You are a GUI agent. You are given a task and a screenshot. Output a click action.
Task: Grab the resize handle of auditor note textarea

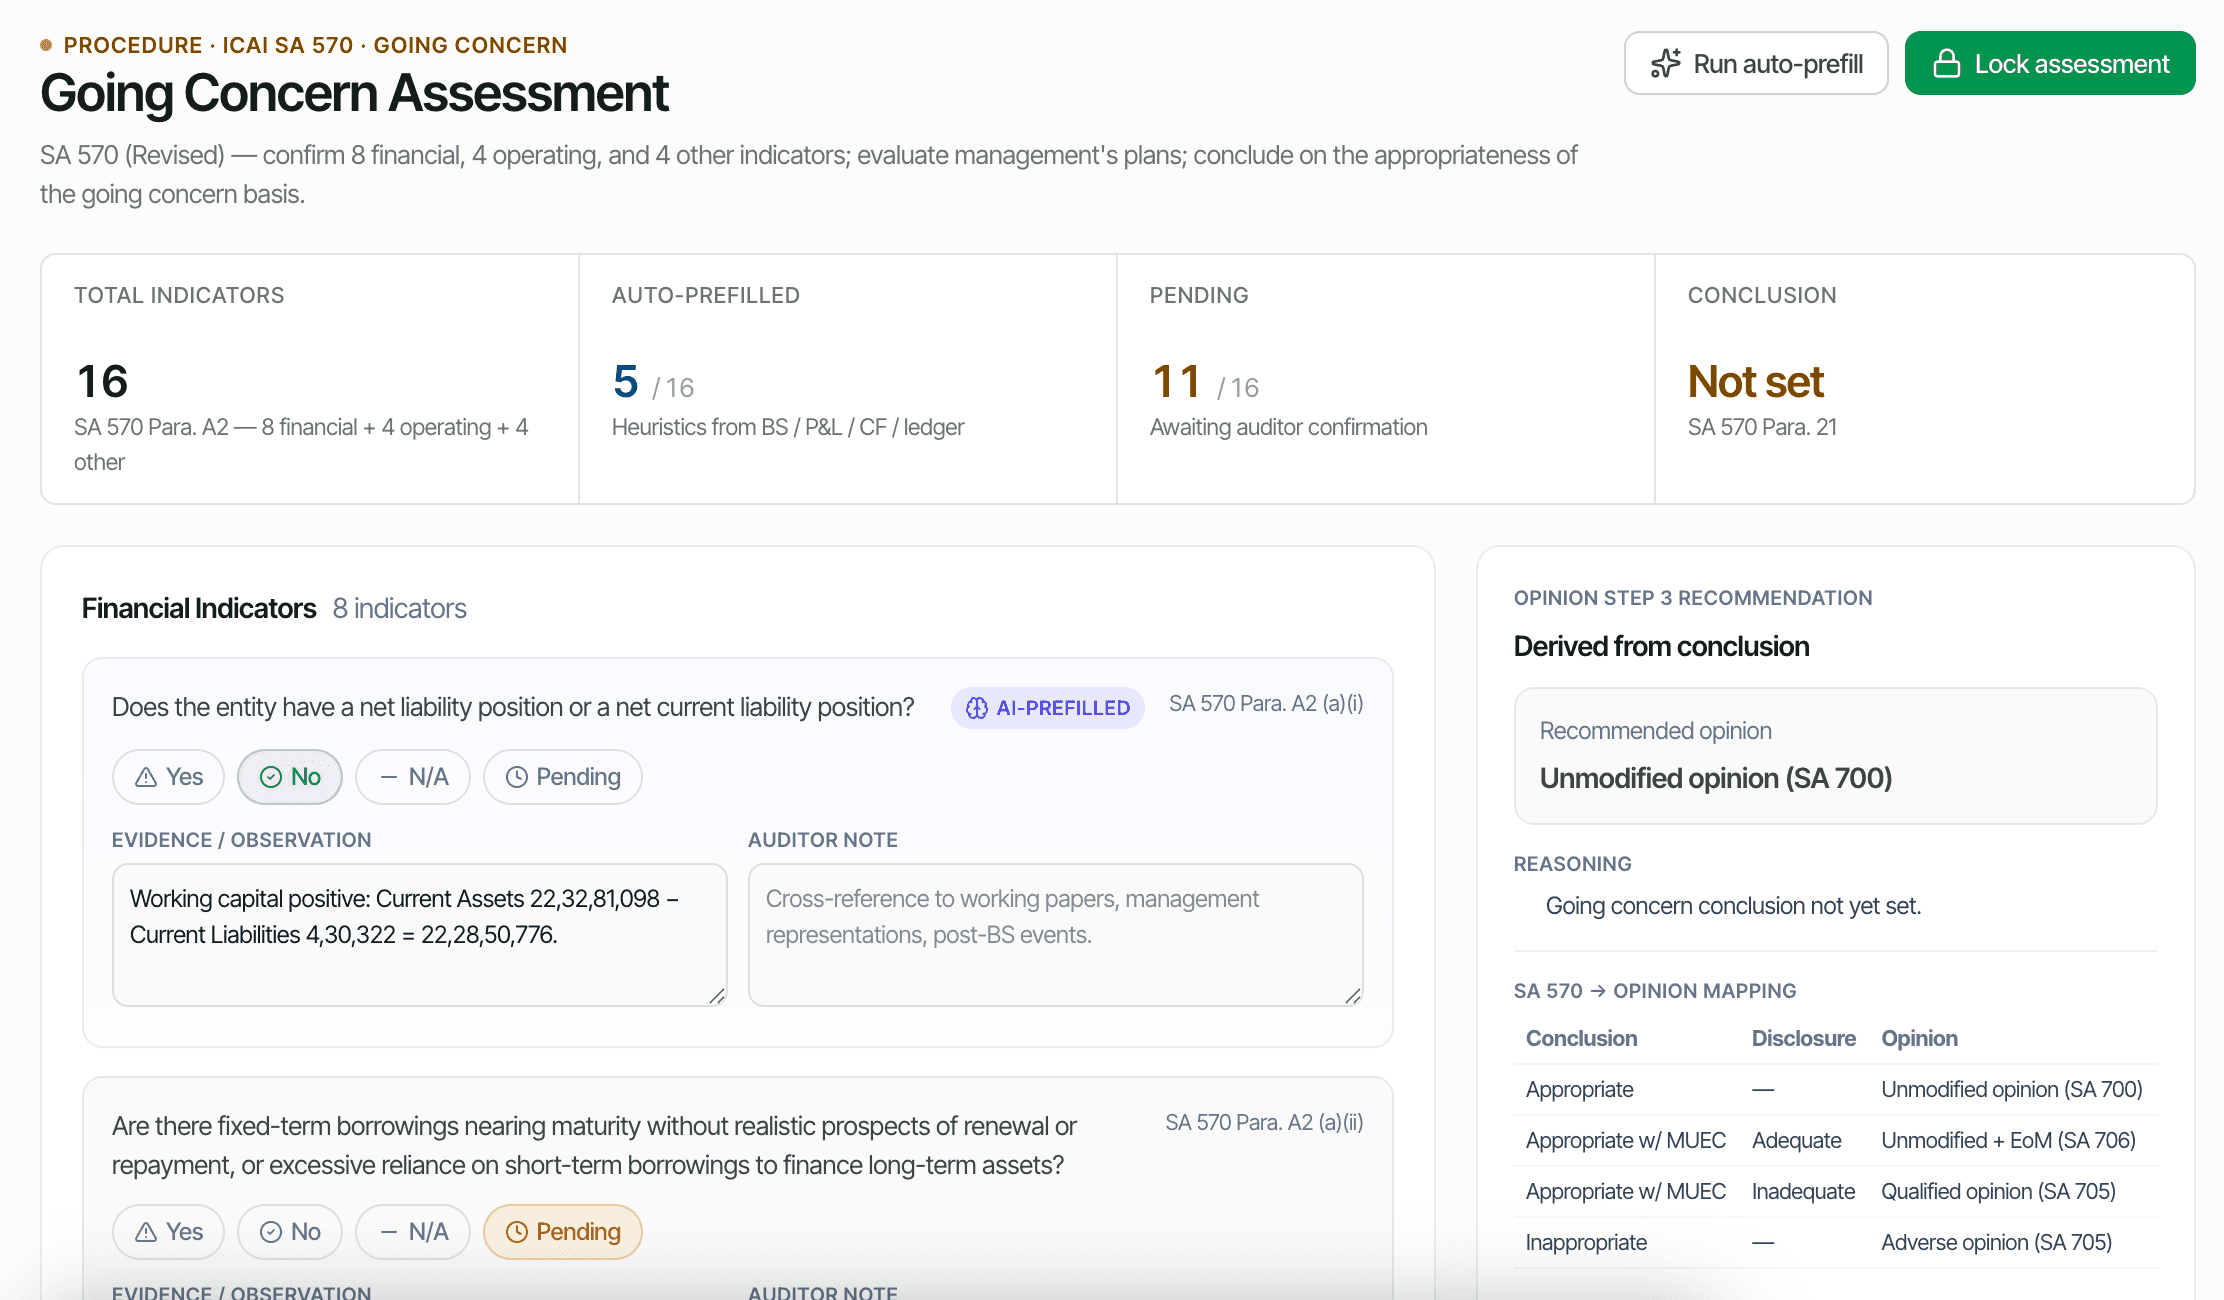[x=1353, y=996]
